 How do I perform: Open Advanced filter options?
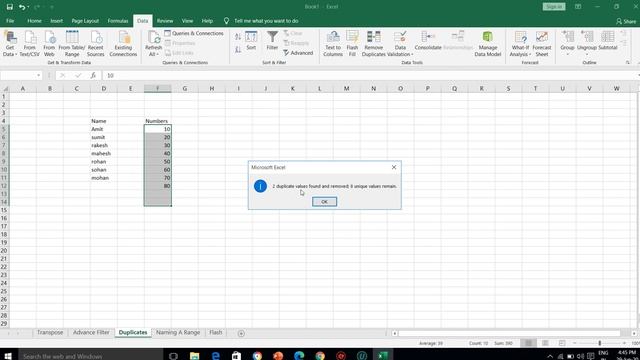(x=298, y=53)
